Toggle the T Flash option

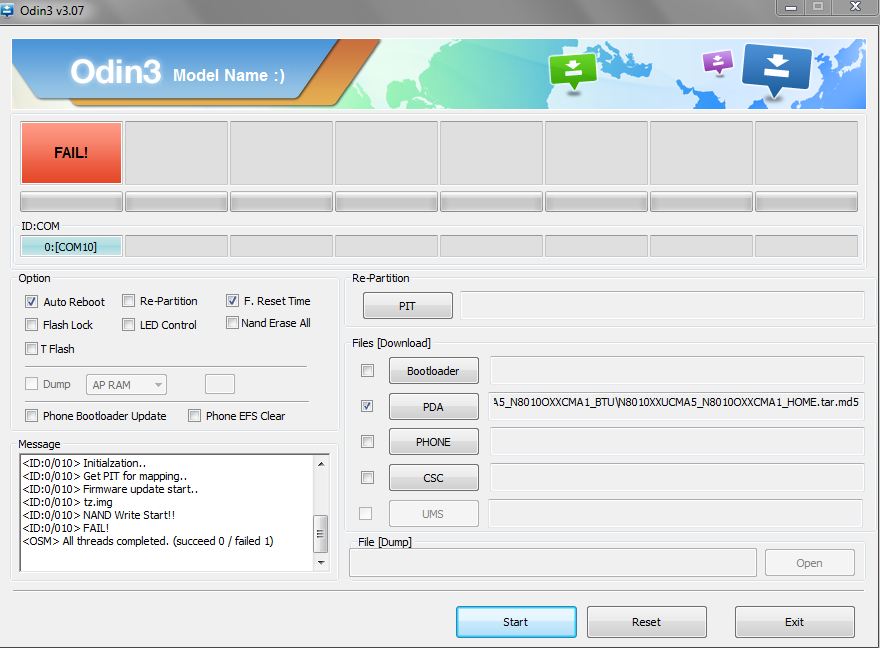(31, 348)
